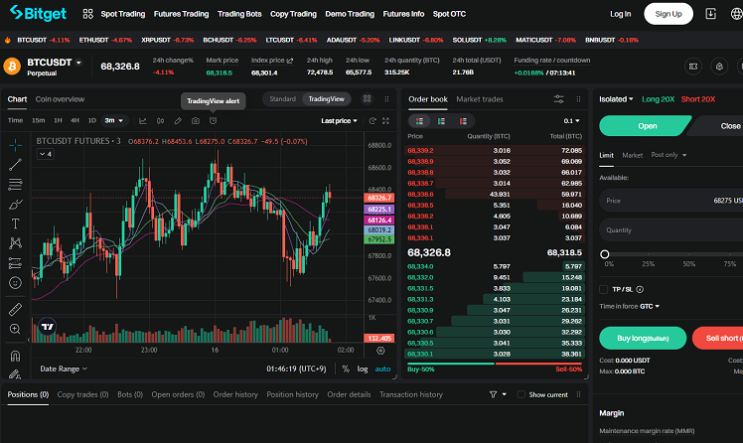
Task: Switch to the Coin overview tab
Action: tap(60, 99)
